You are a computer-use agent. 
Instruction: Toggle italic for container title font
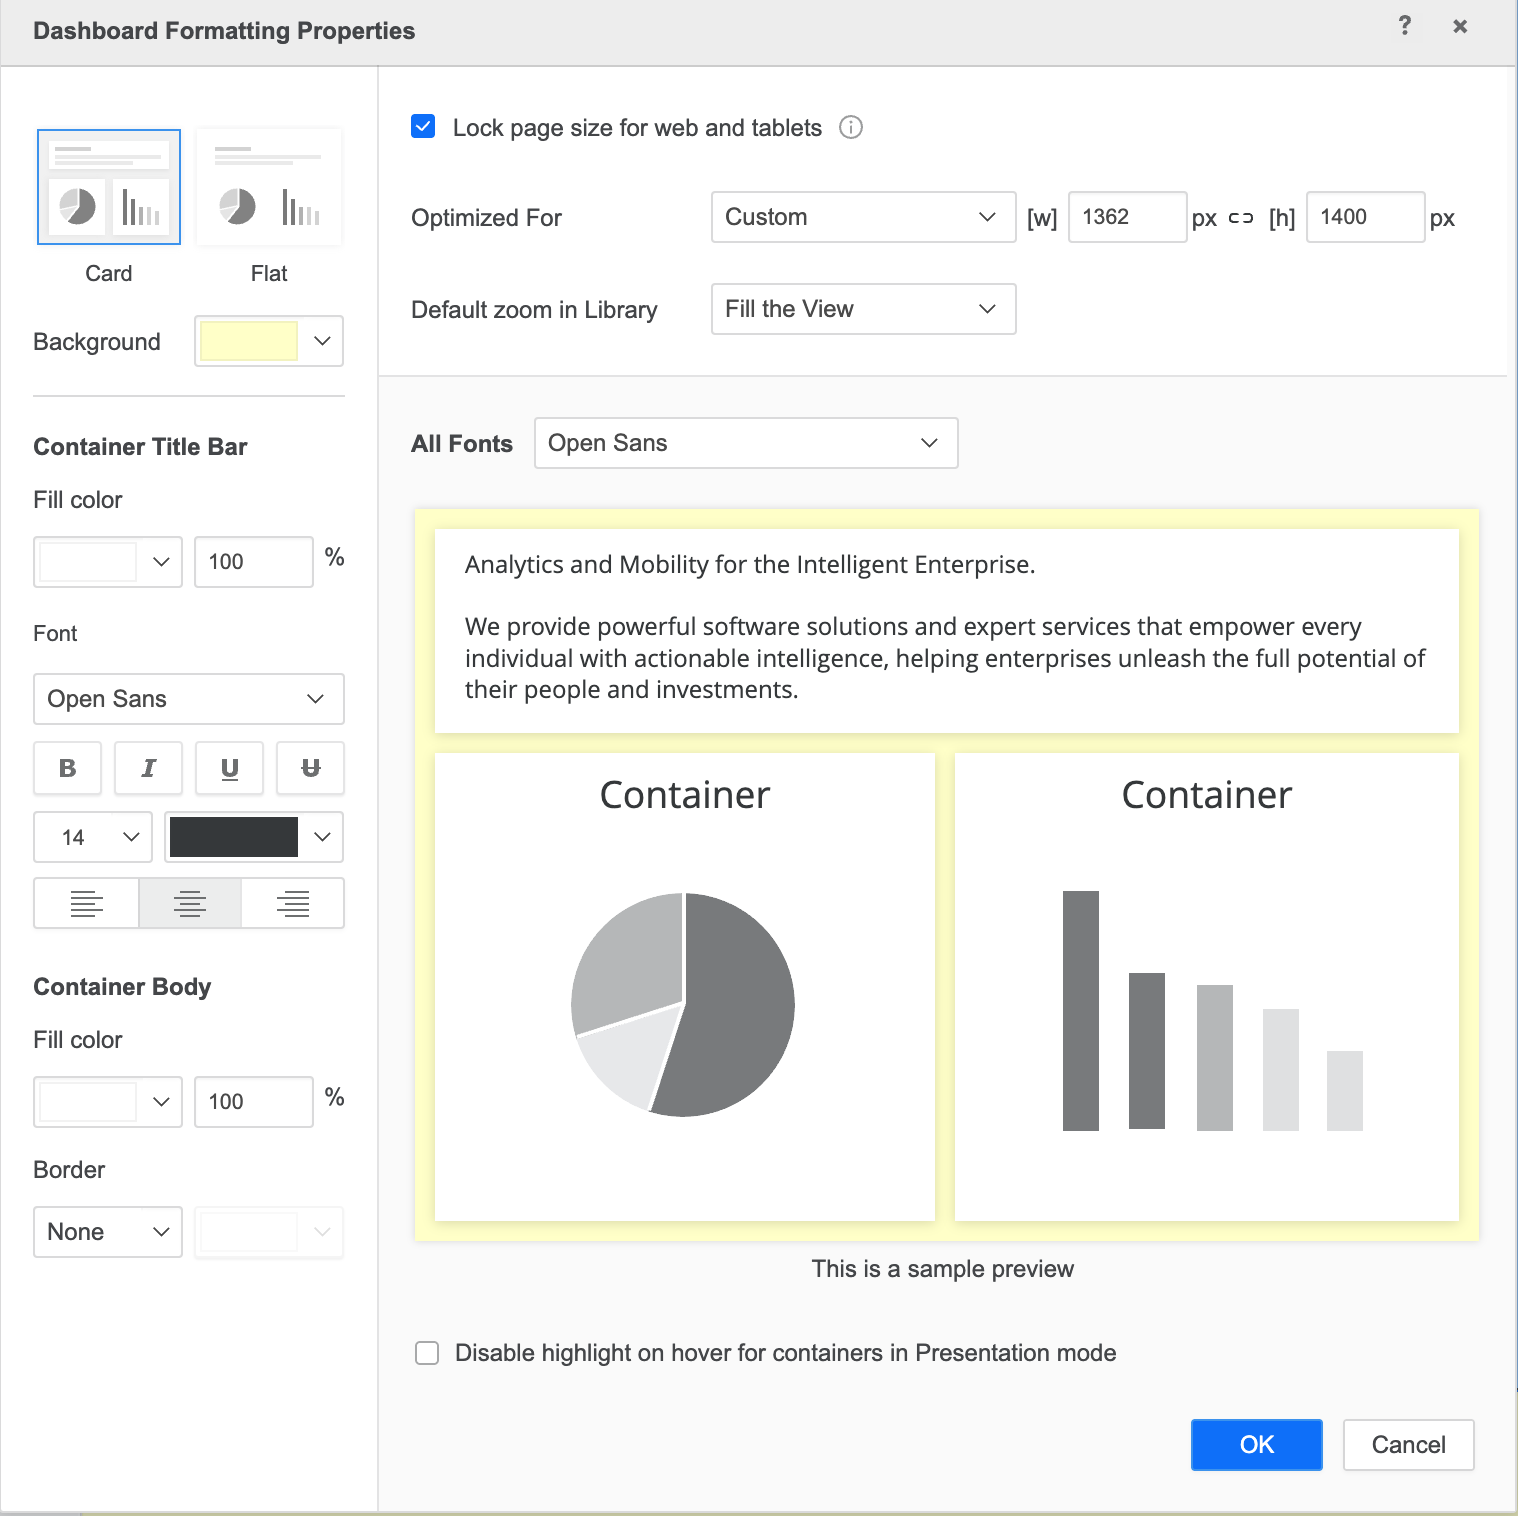(x=148, y=768)
